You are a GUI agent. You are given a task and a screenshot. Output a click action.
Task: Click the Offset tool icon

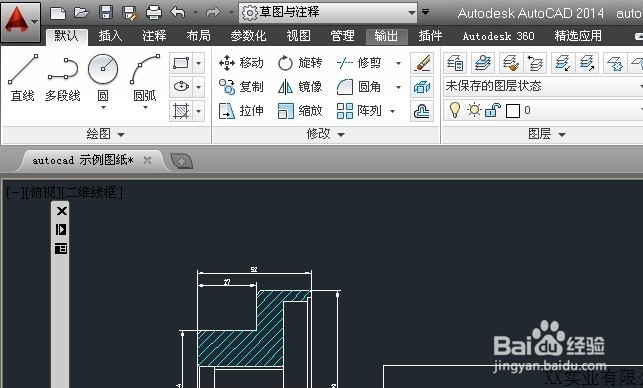tap(422, 111)
